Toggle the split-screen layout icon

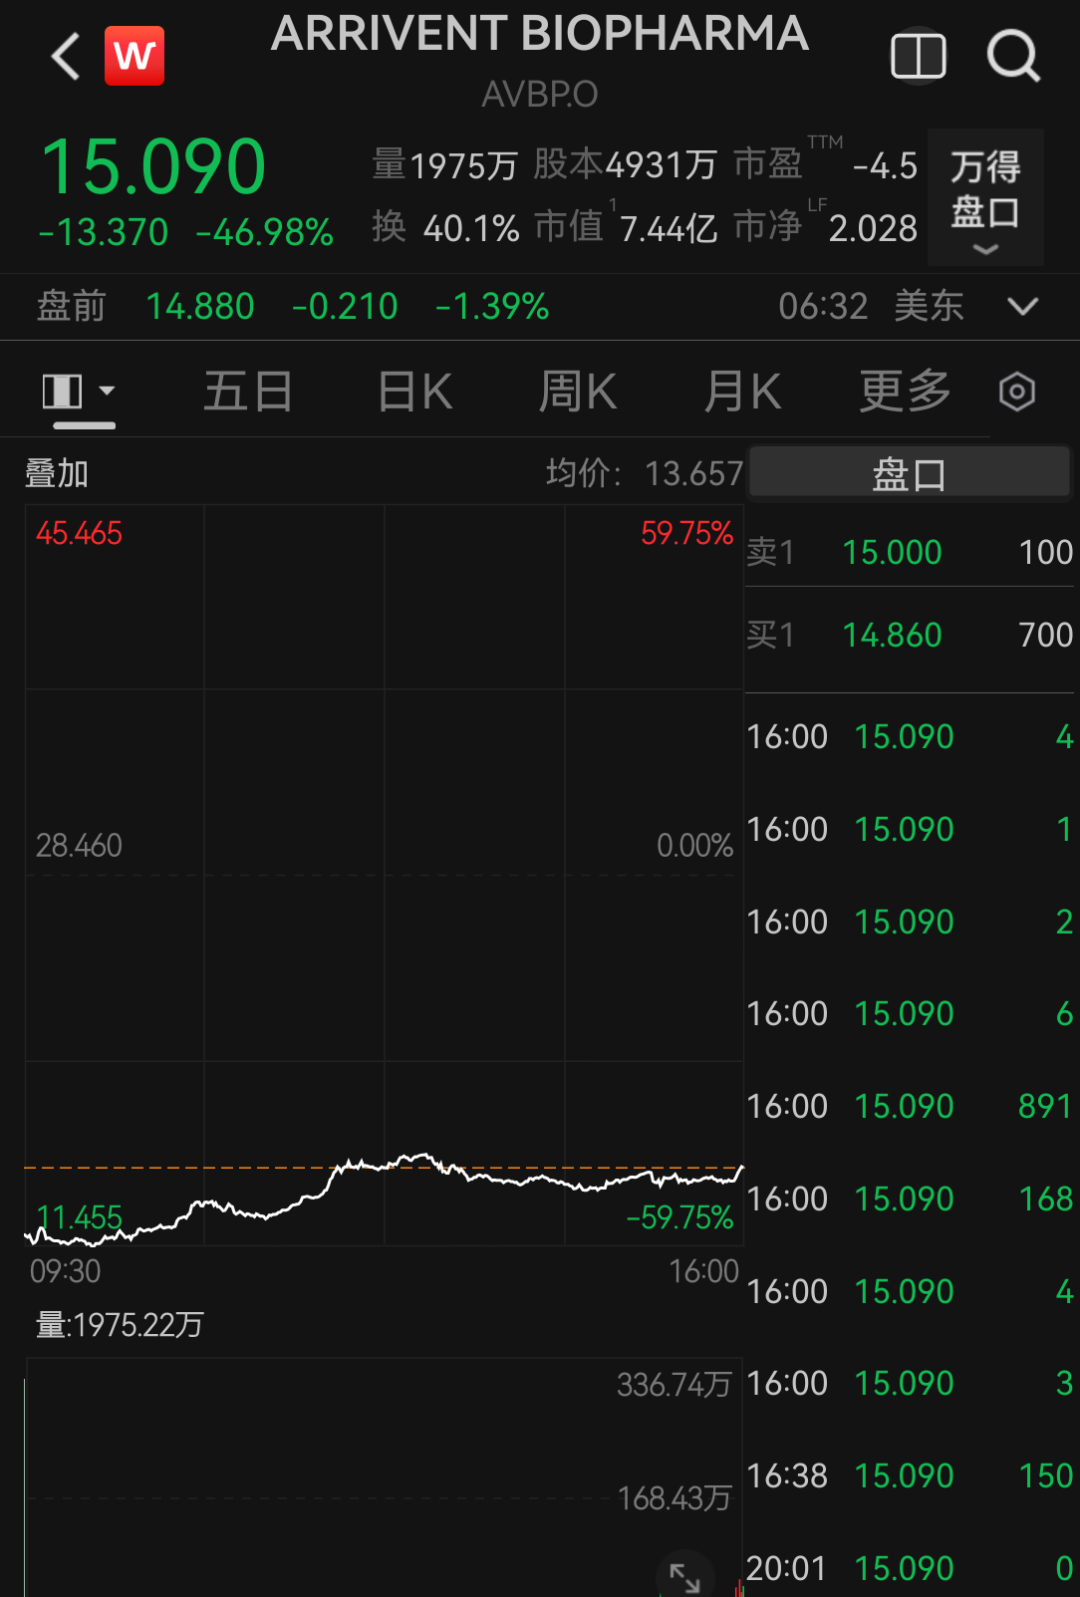918,56
